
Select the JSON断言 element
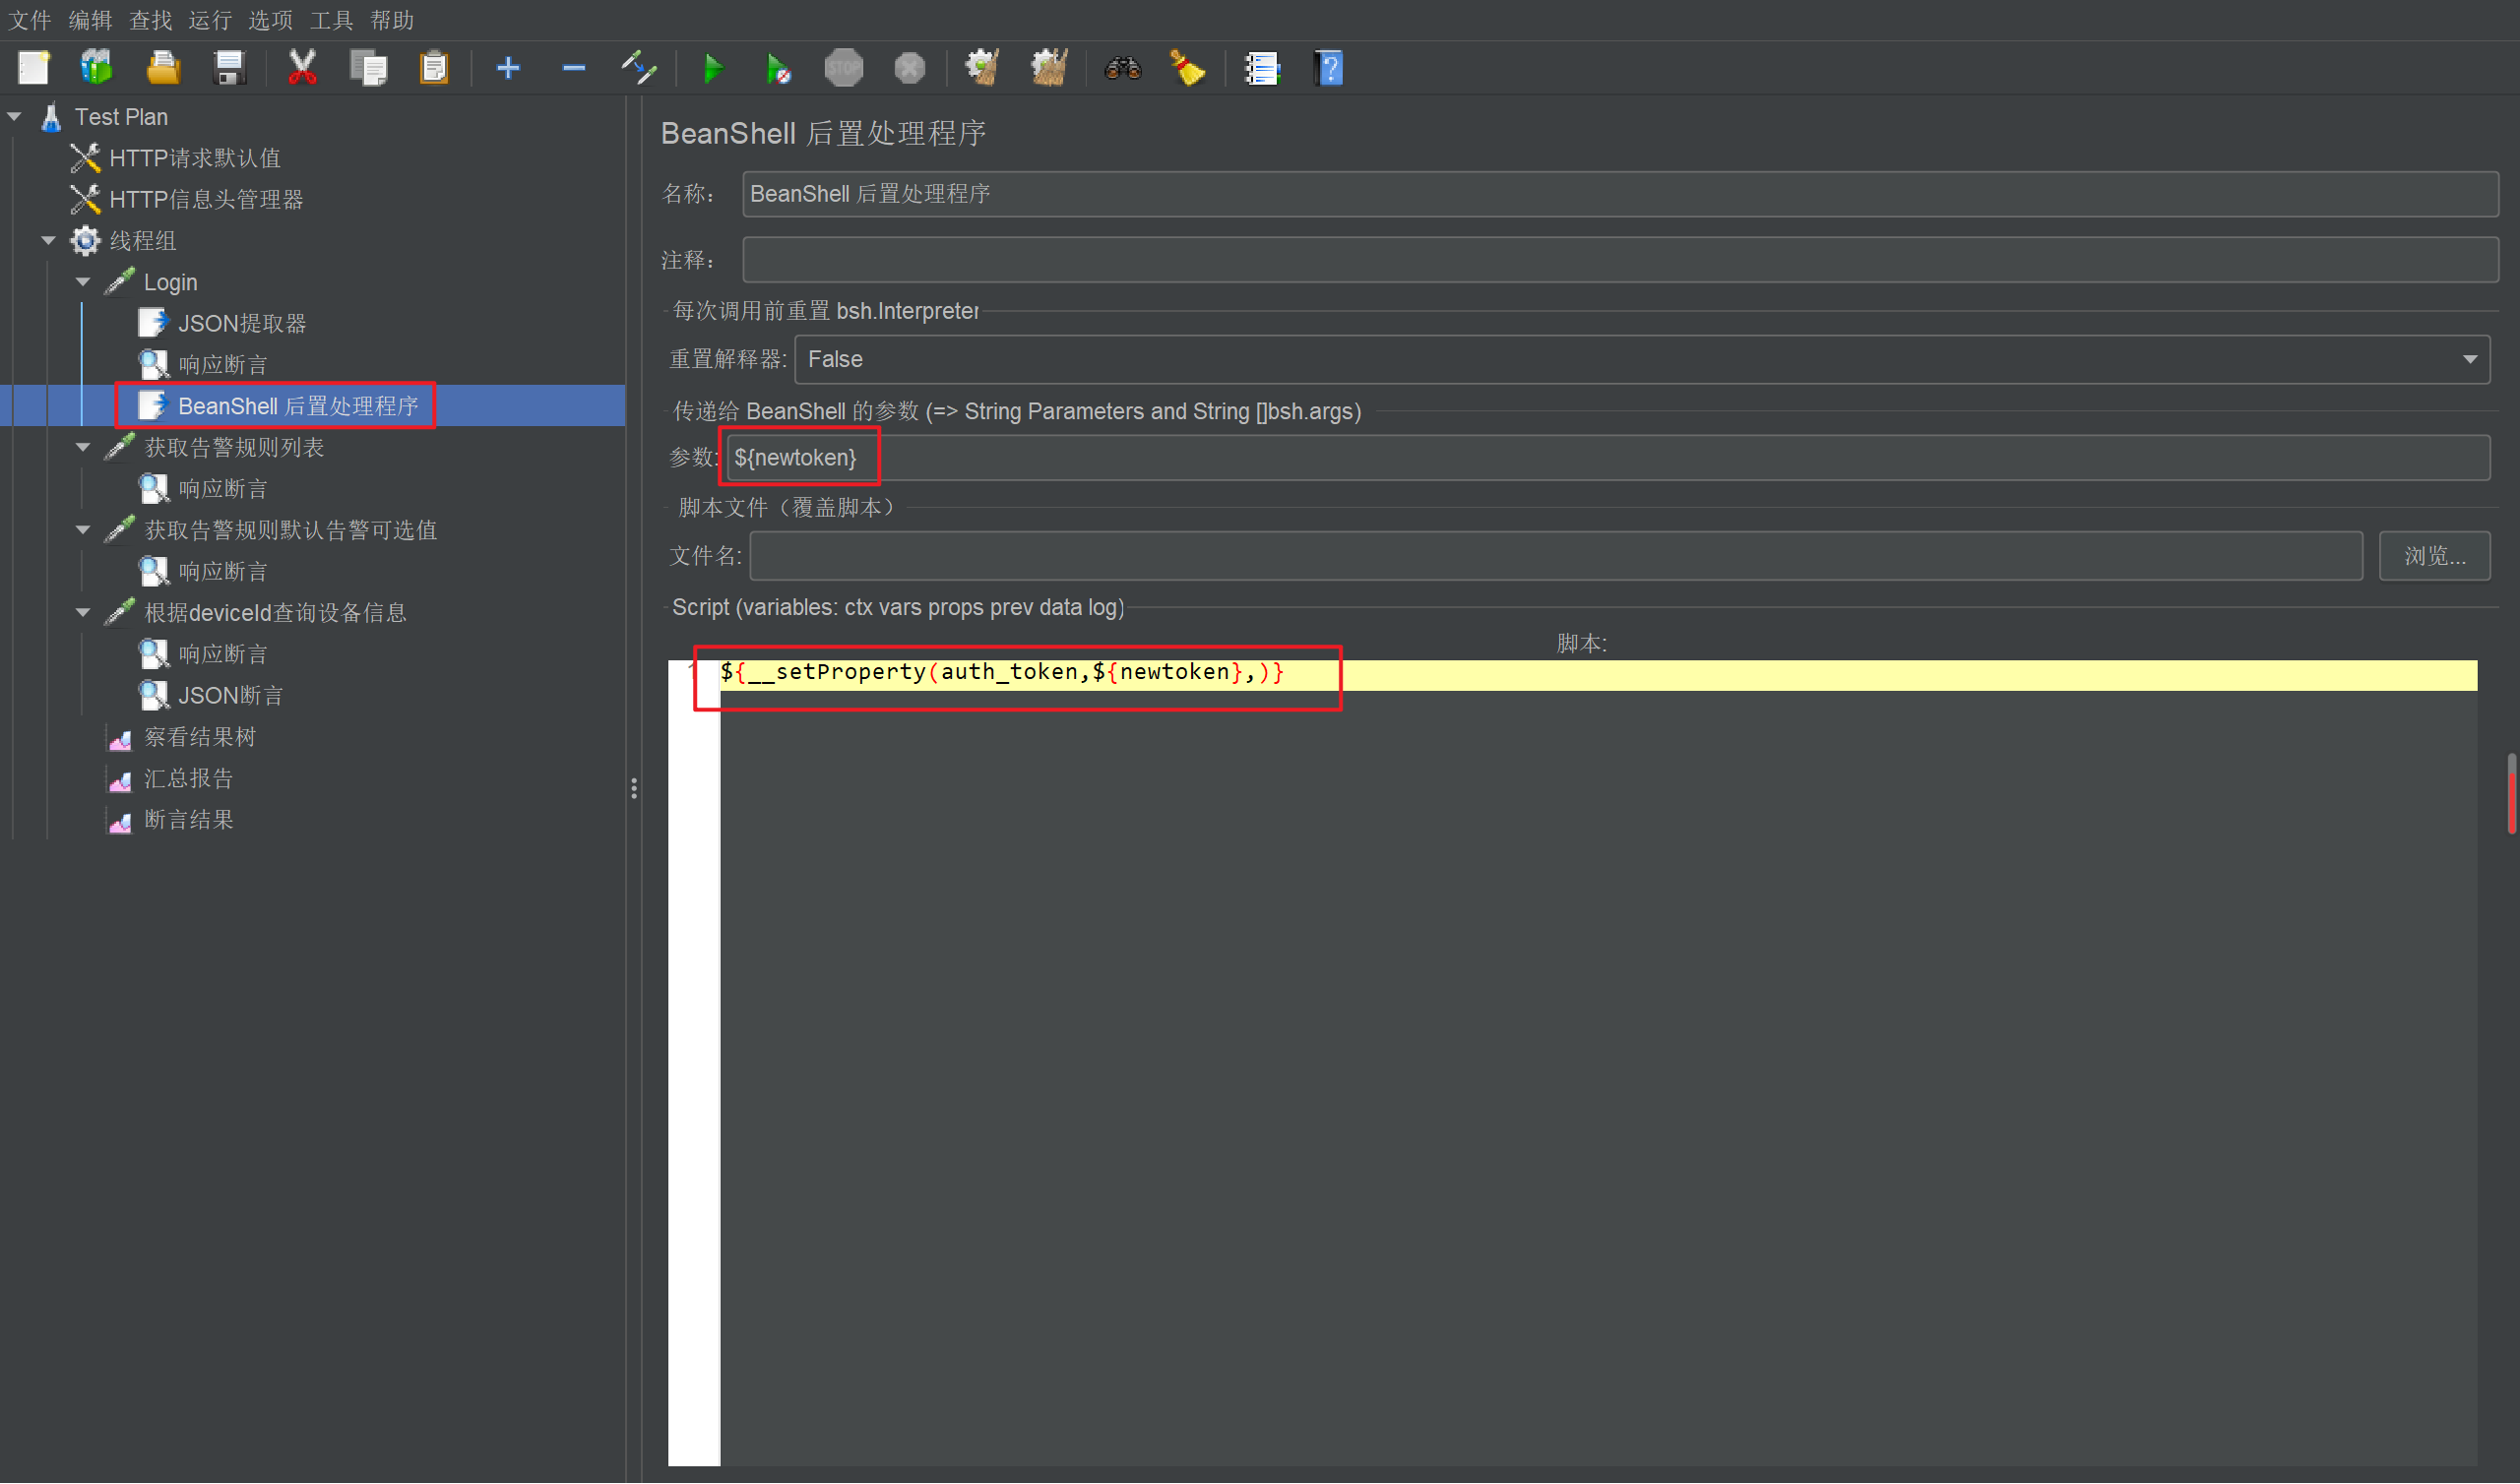click(230, 696)
